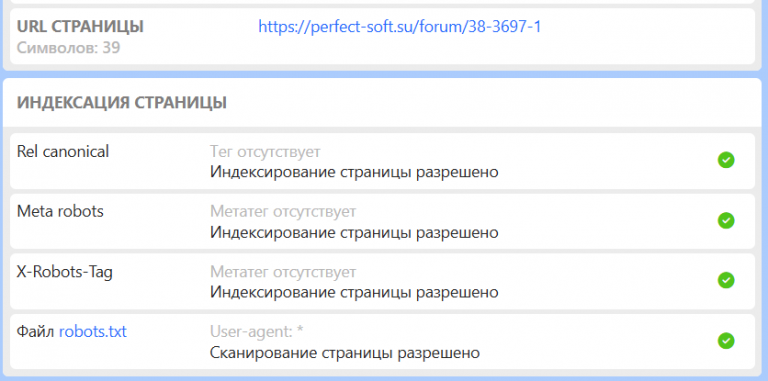
Task: Click the green checkmark for X-Robots-Tag
Action: 726,280
